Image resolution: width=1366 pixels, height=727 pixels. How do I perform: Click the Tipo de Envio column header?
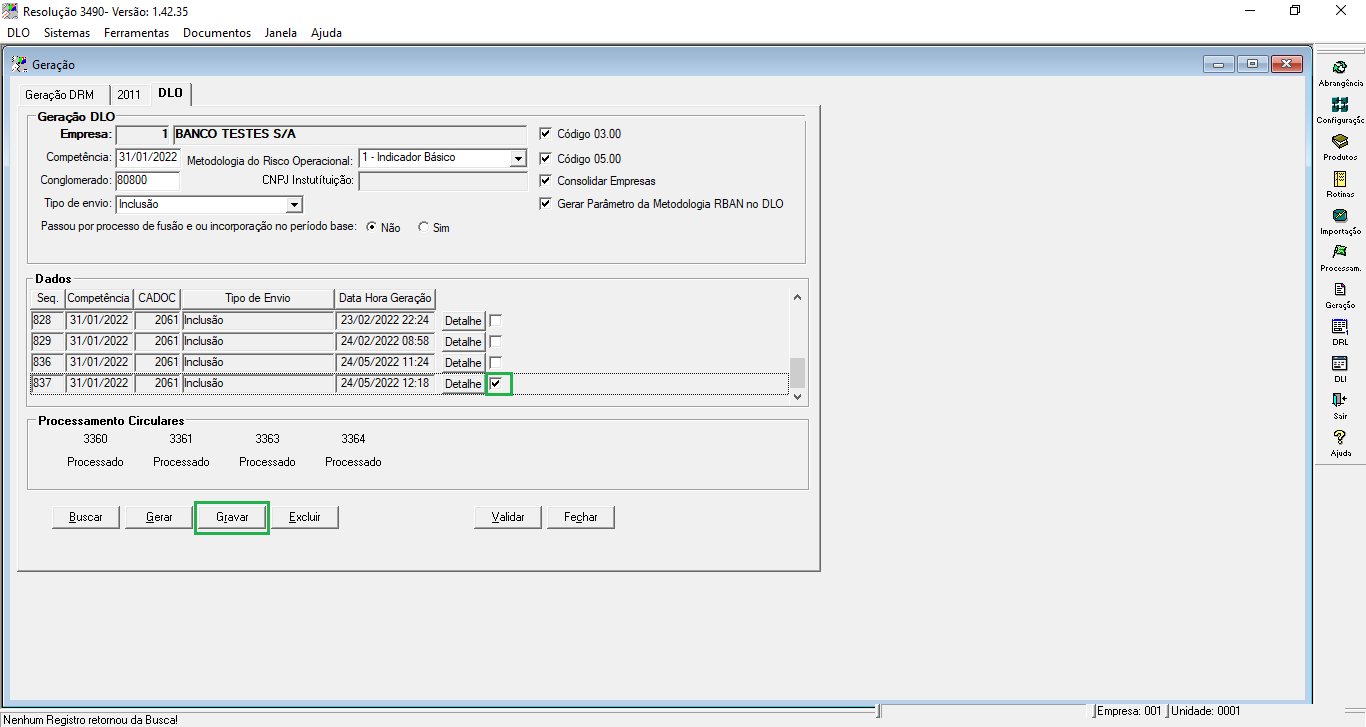click(258, 298)
